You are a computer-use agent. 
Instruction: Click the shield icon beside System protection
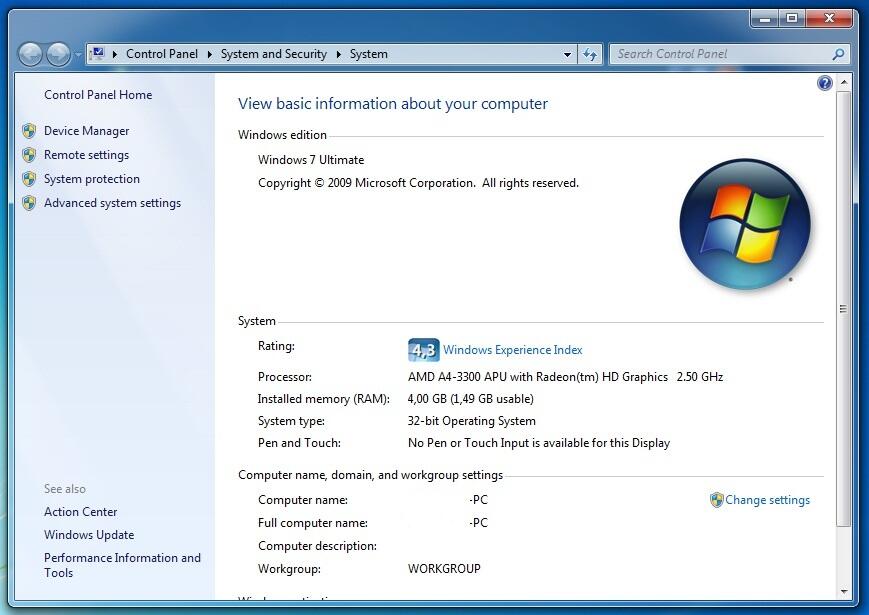click(x=29, y=179)
